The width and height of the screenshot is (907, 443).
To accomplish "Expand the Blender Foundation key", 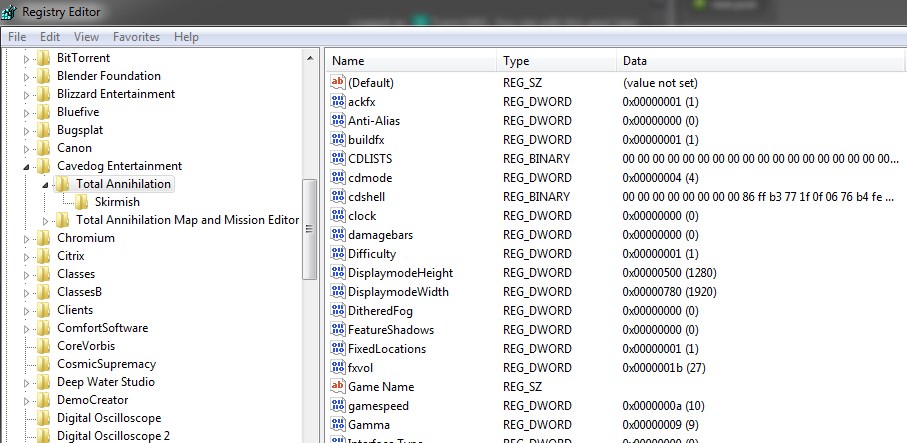I will click(x=26, y=77).
